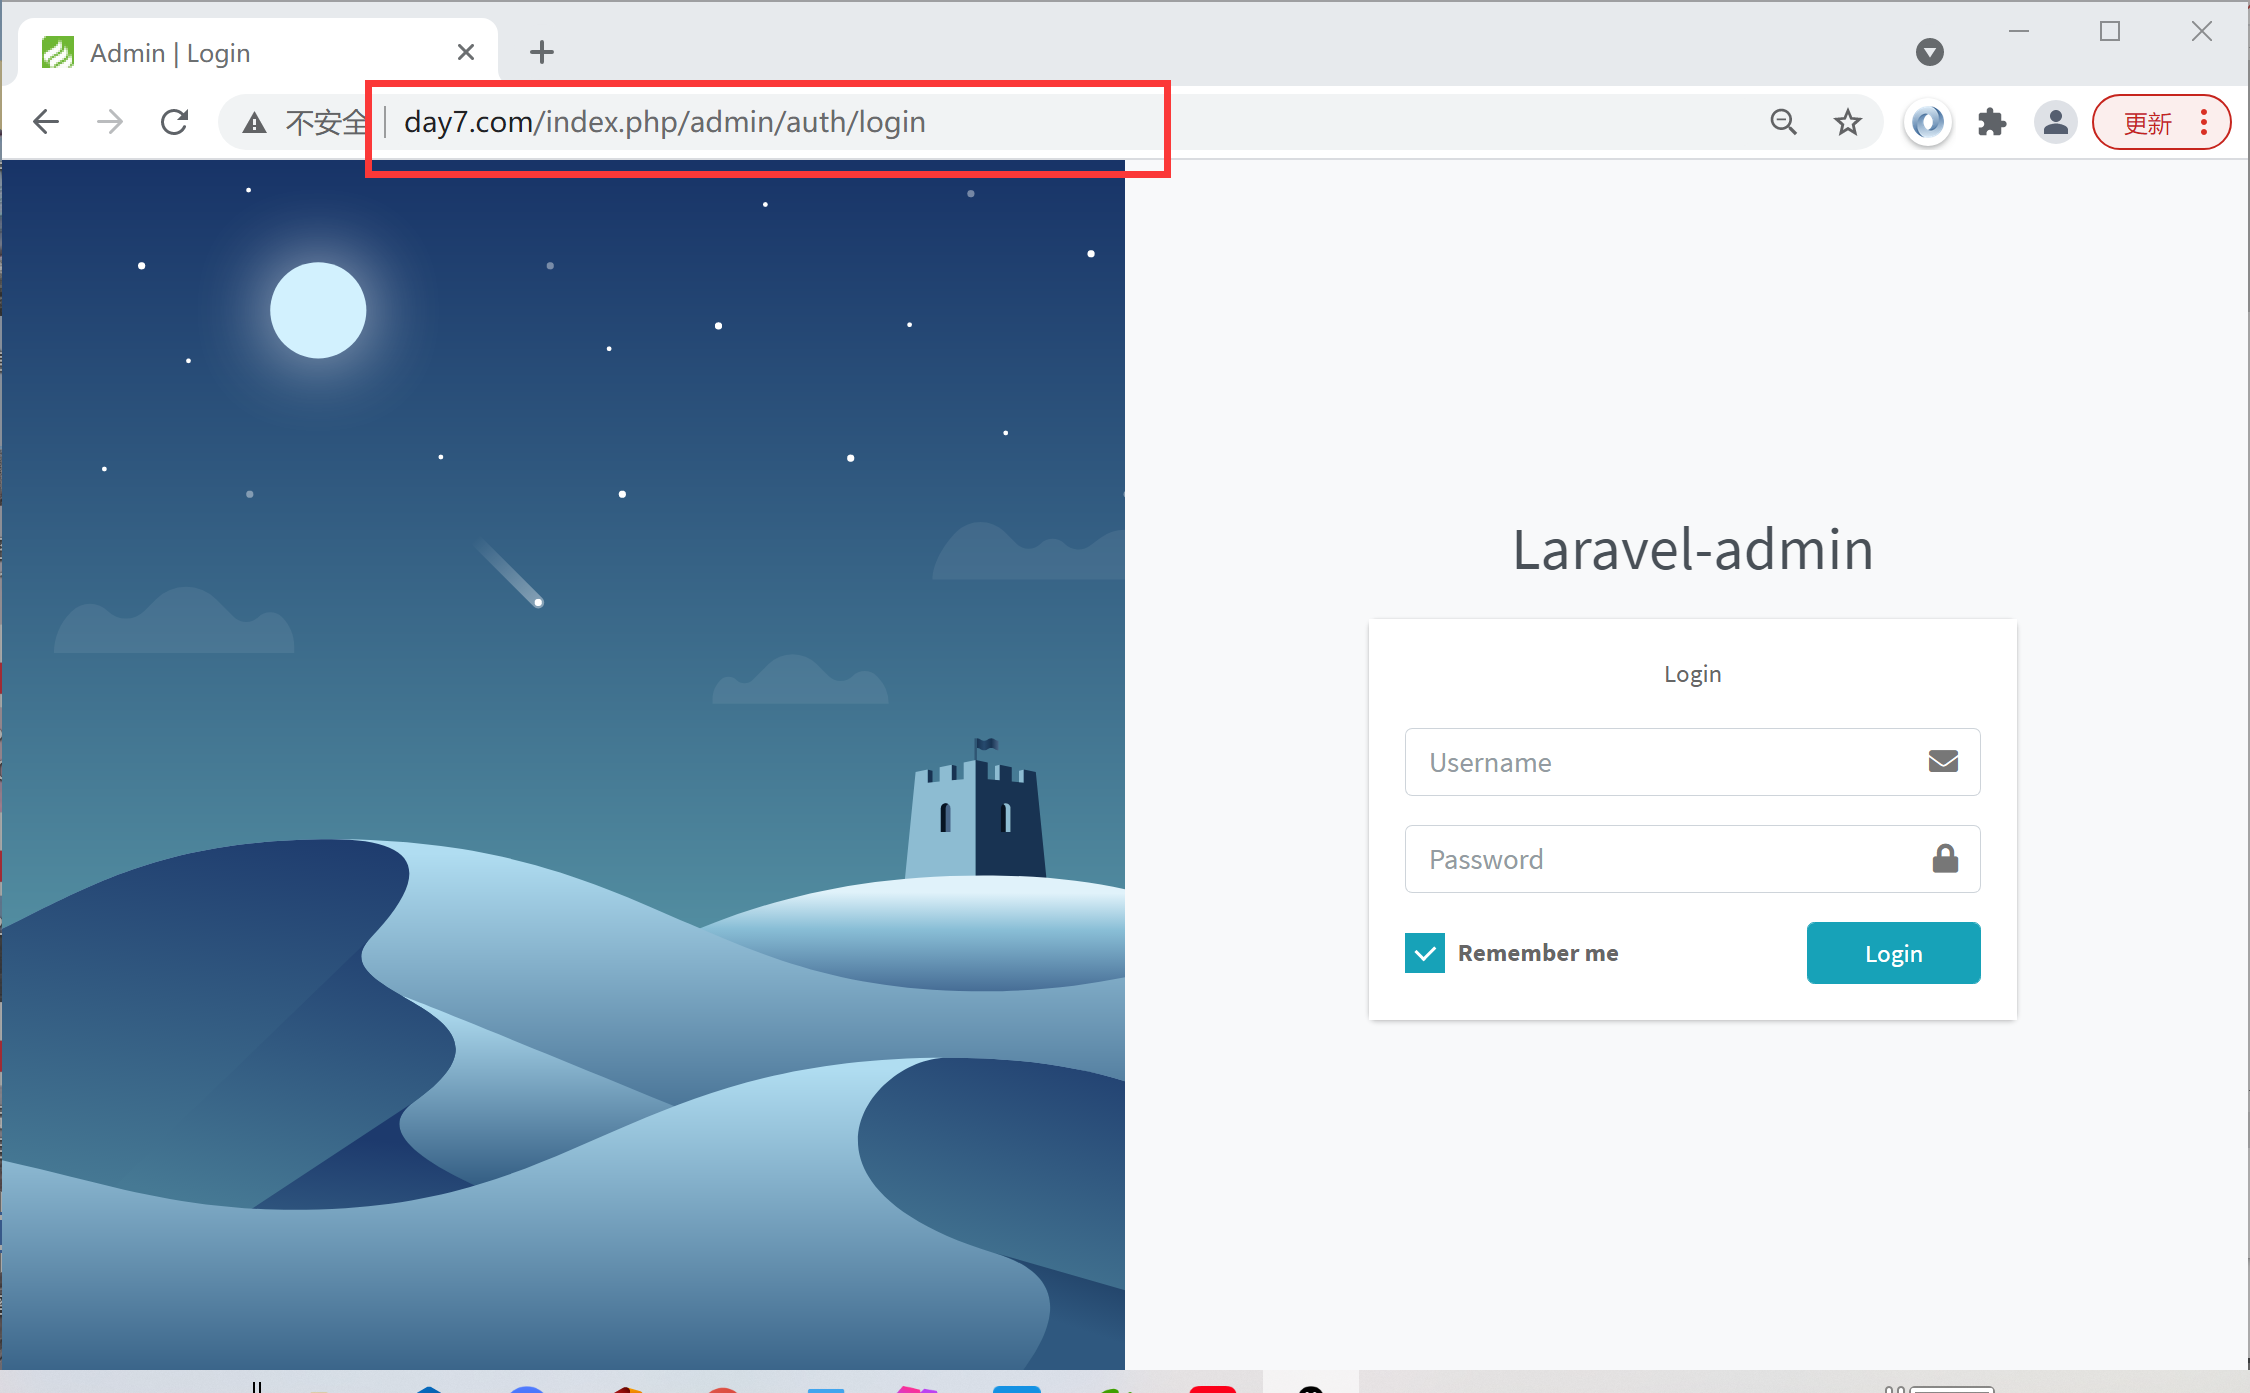This screenshot has width=2250, height=1393.
Task: Close the Admin | Login tab
Action: (x=466, y=52)
